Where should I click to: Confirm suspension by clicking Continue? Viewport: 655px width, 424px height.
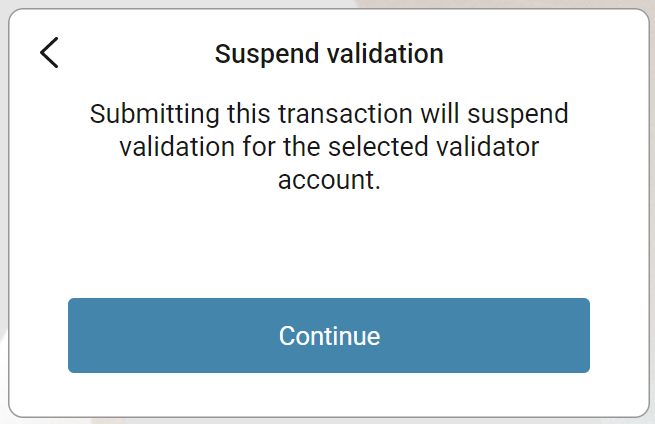329,335
